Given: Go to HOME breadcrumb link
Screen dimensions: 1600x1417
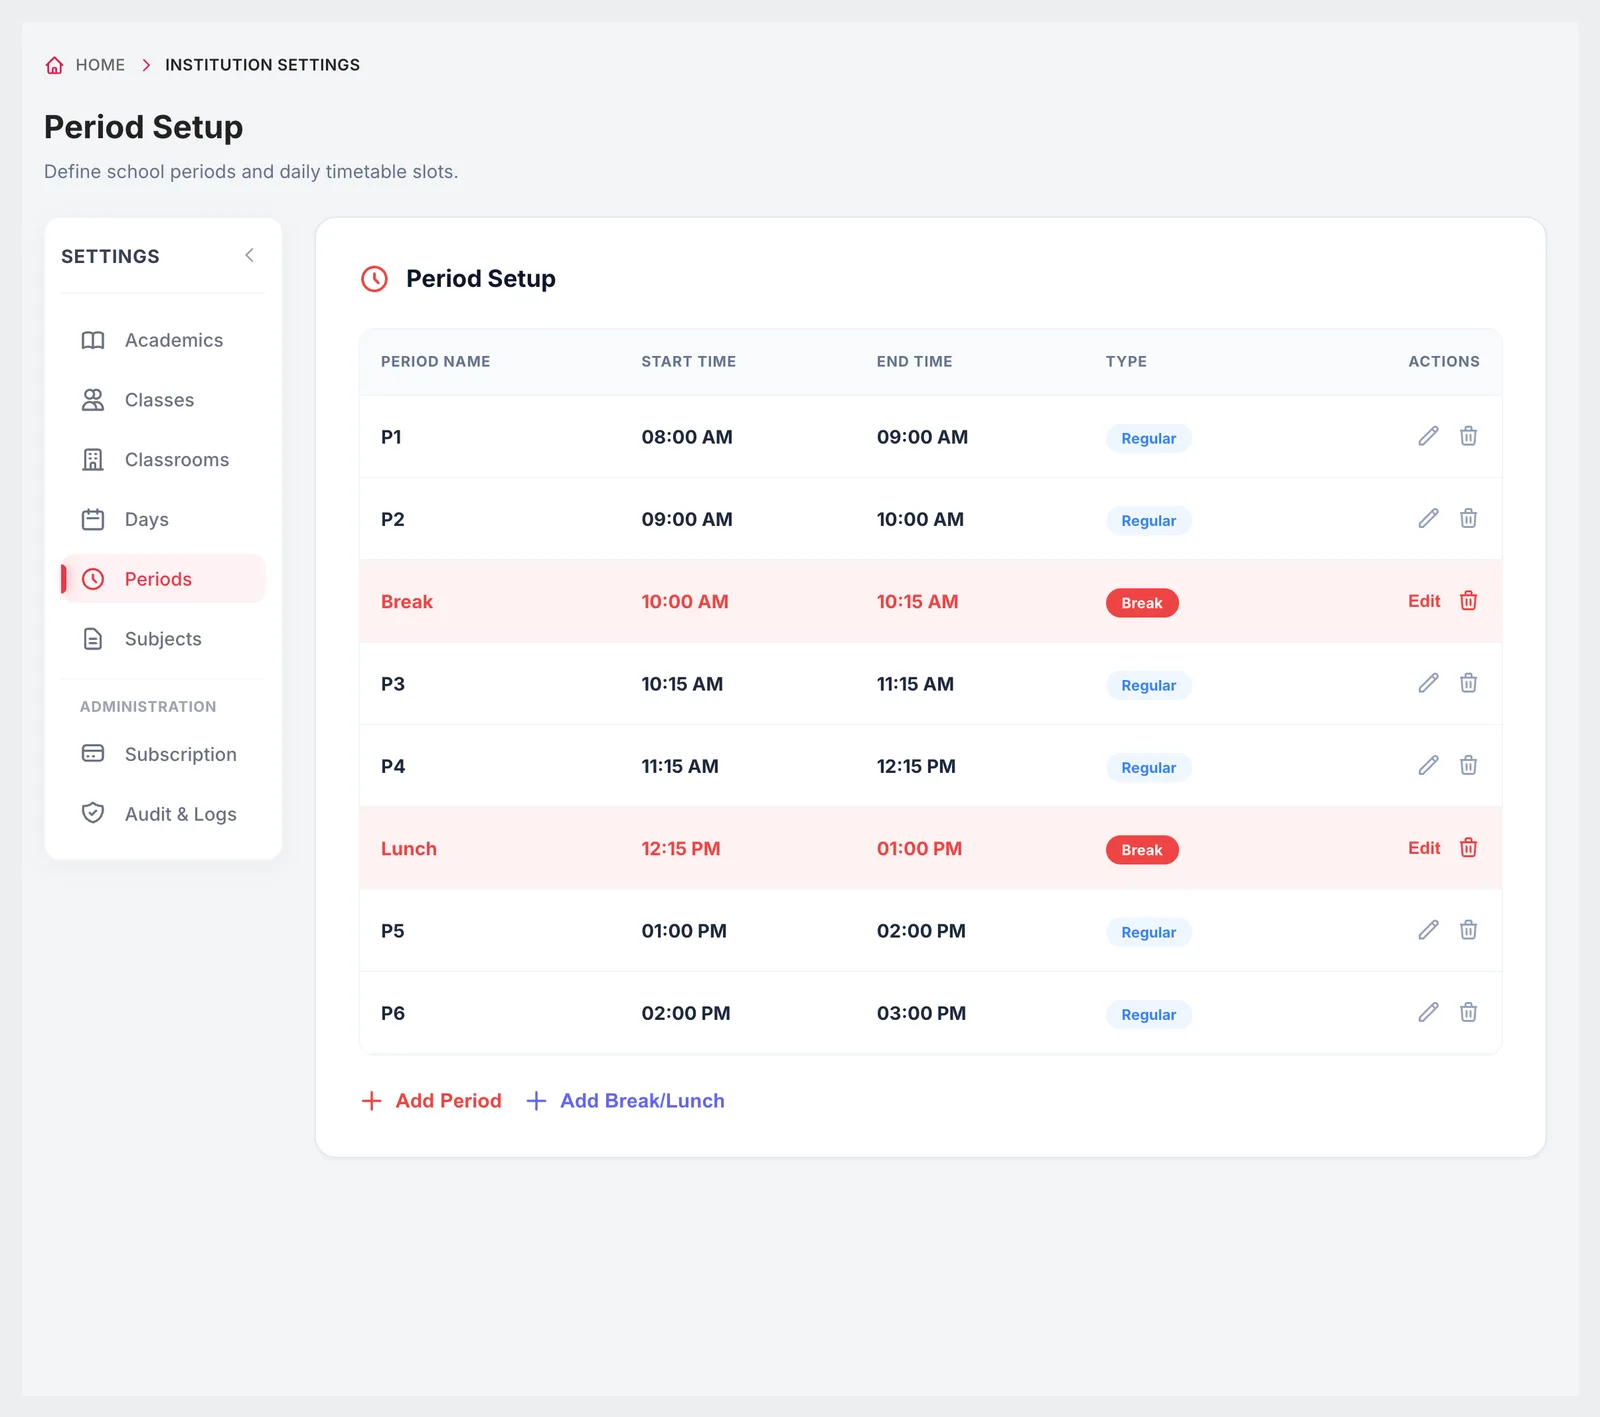Looking at the screenshot, I should pos(100,65).
